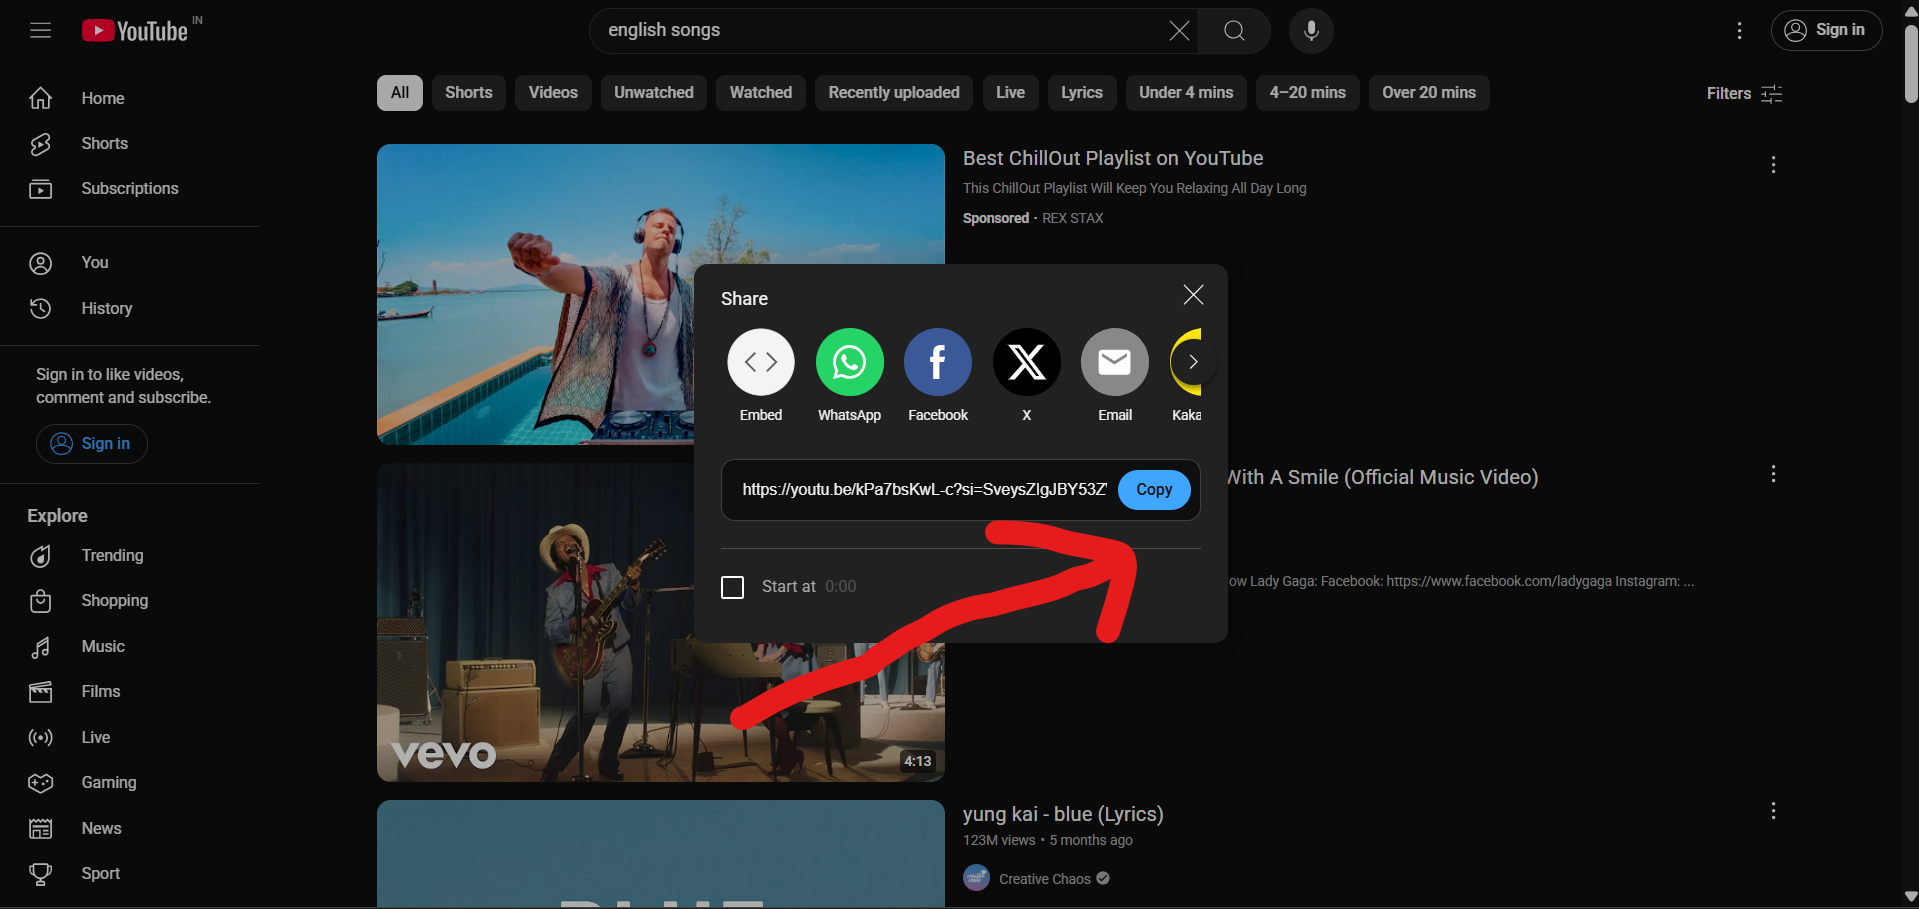1919x909 pixels.
Task: Open Creative Chaos channel
Action: [1044, 879]
